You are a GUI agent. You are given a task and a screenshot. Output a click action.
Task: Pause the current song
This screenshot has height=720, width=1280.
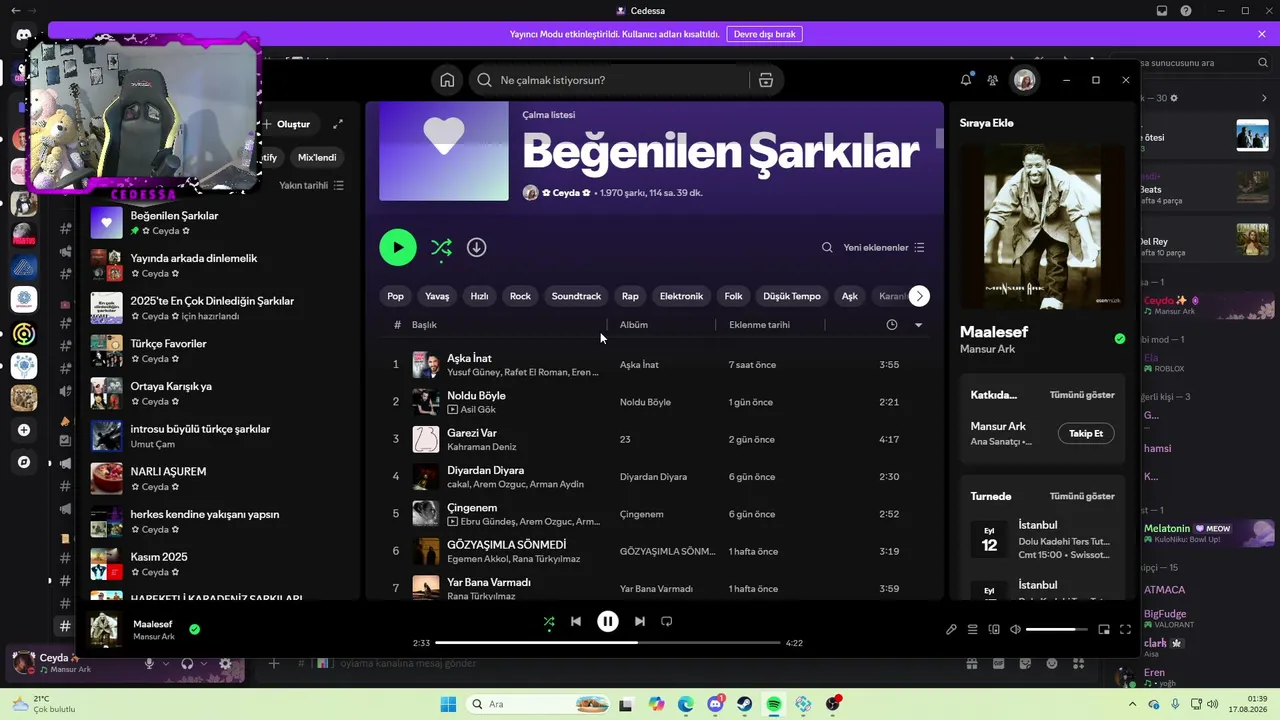pyautogui.click(x=608, y=621)
